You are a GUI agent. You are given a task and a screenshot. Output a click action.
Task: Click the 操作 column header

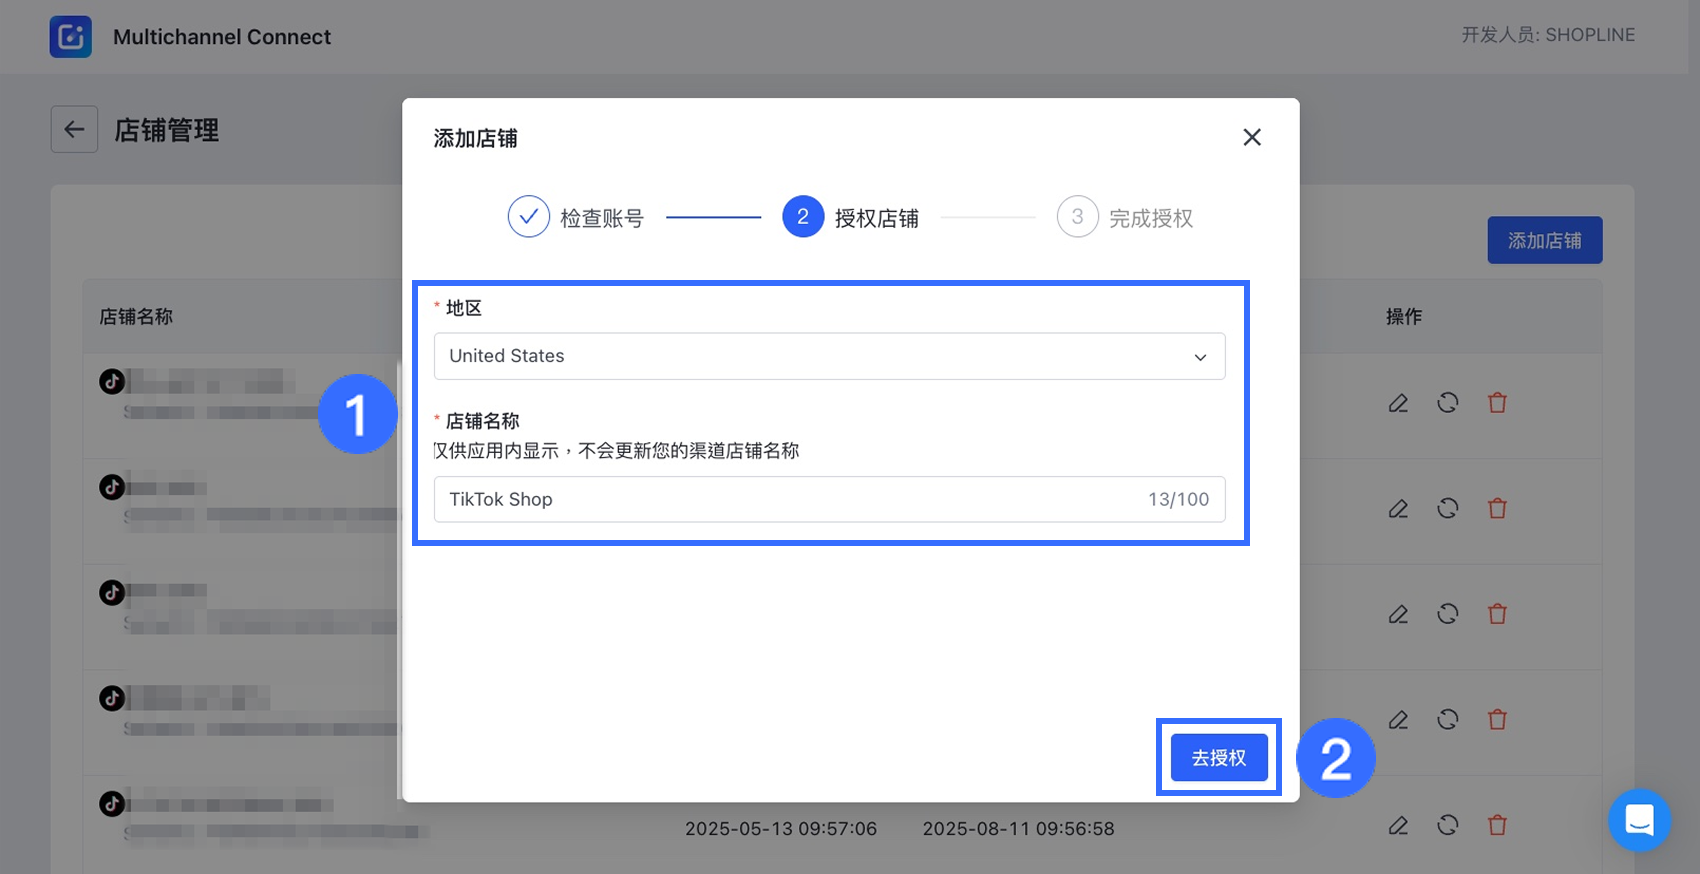[x=1404, y=316]
